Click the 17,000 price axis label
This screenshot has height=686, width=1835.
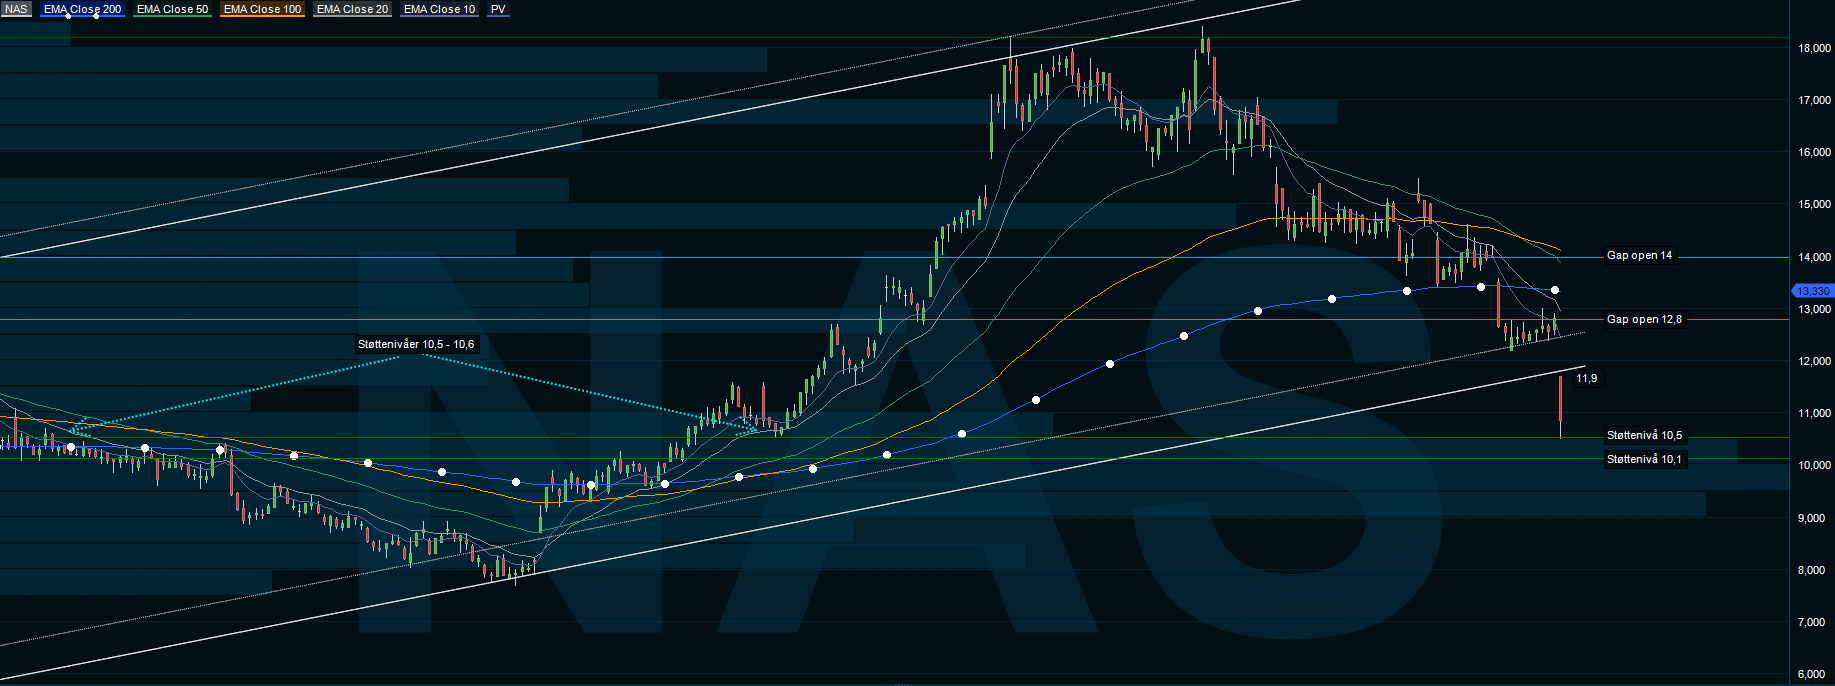point(1814,100)
